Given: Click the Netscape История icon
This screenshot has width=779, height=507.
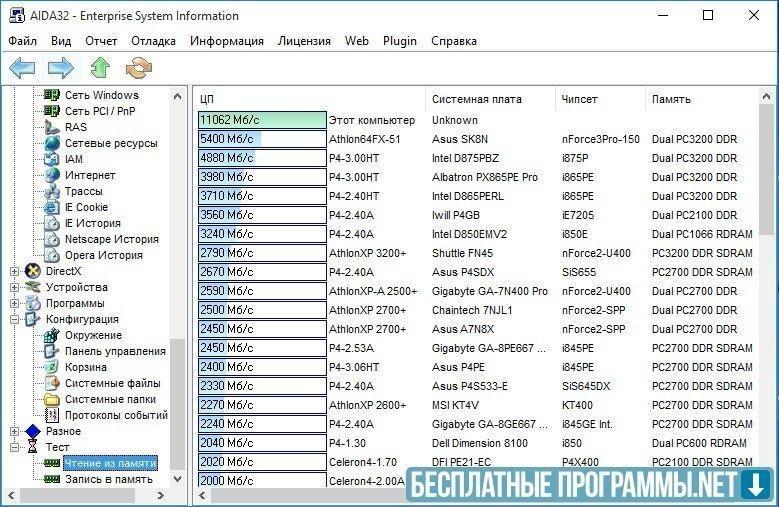Looking at the screenshot, I should 52,239.
